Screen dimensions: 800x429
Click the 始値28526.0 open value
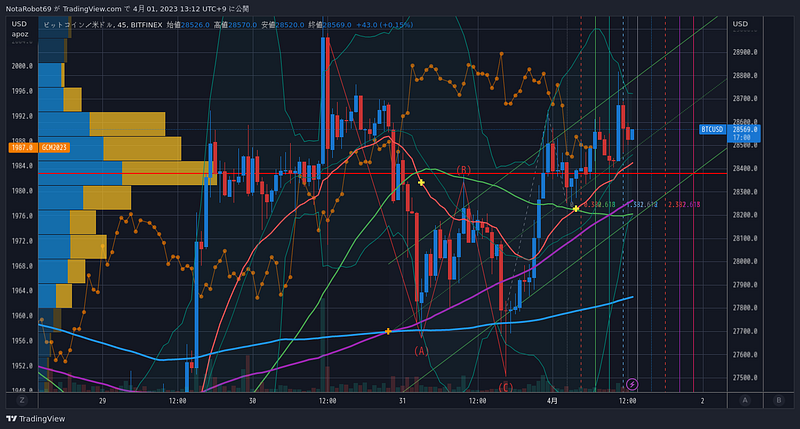(188, 24)
